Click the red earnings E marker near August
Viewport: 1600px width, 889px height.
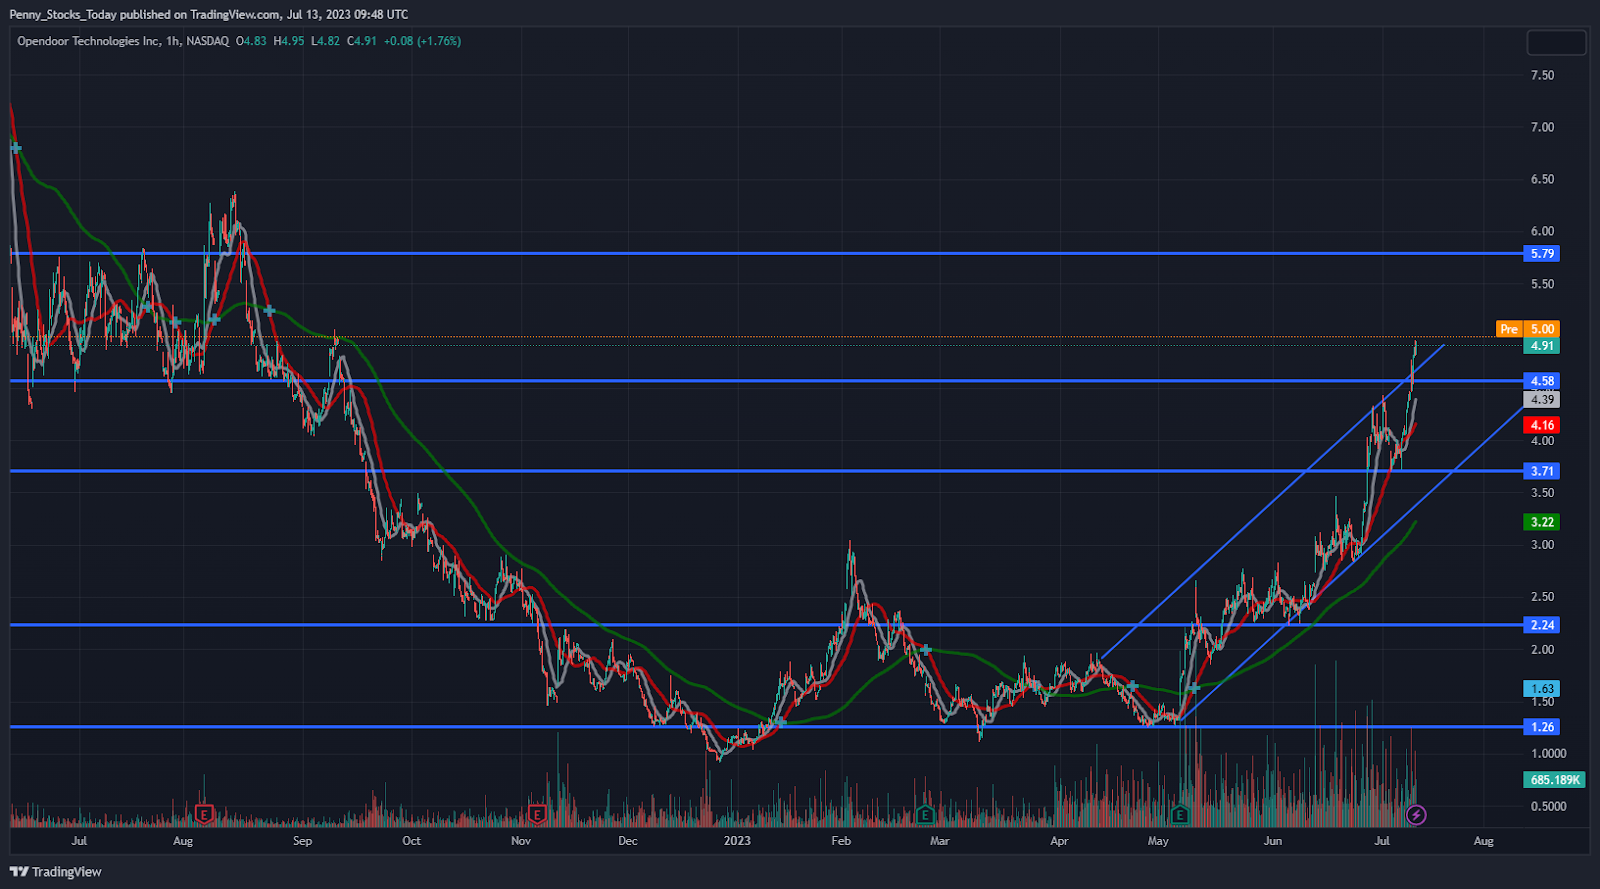pos(204,814)
